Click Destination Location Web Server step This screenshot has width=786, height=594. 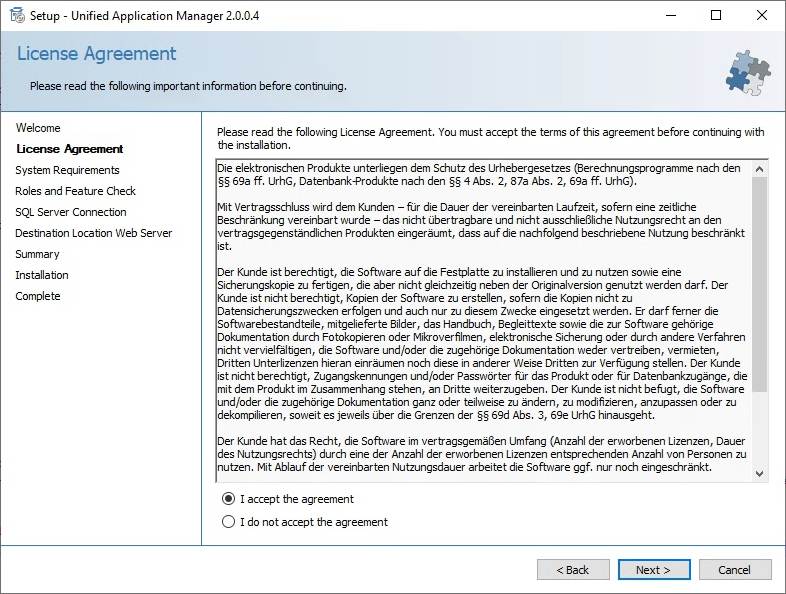(x=94, y=233)
